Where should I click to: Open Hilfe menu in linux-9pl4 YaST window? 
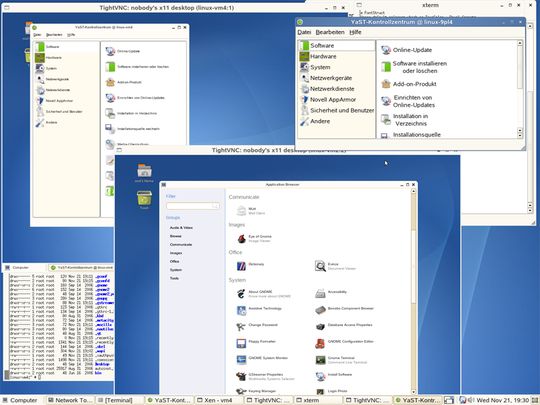point(355,32)
